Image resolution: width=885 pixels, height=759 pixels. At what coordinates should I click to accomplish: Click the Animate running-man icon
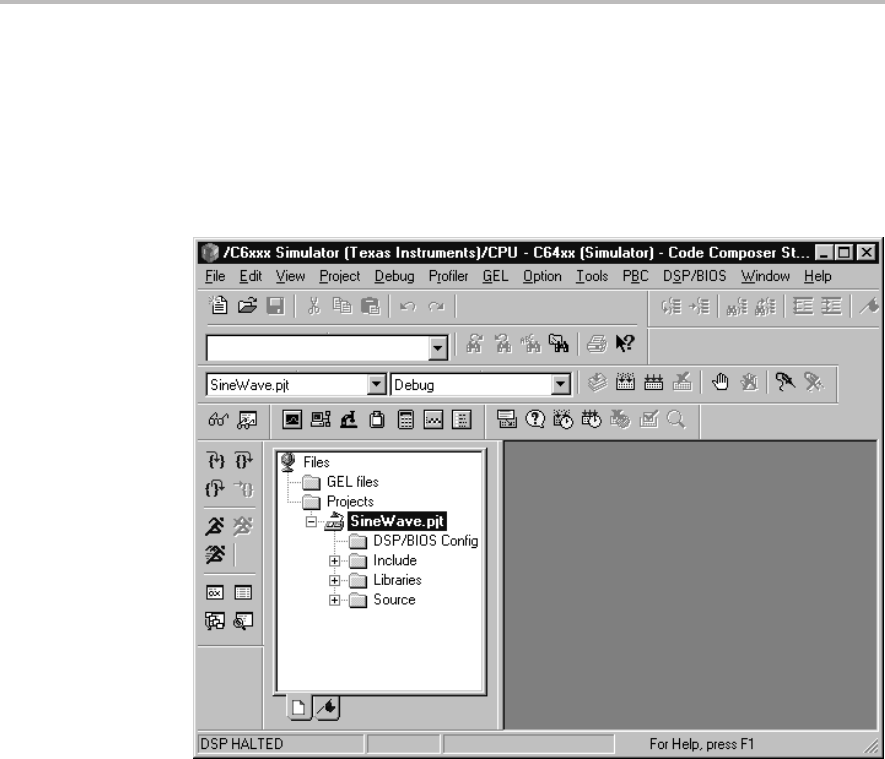pyautogui.click(x=215, y=555)
